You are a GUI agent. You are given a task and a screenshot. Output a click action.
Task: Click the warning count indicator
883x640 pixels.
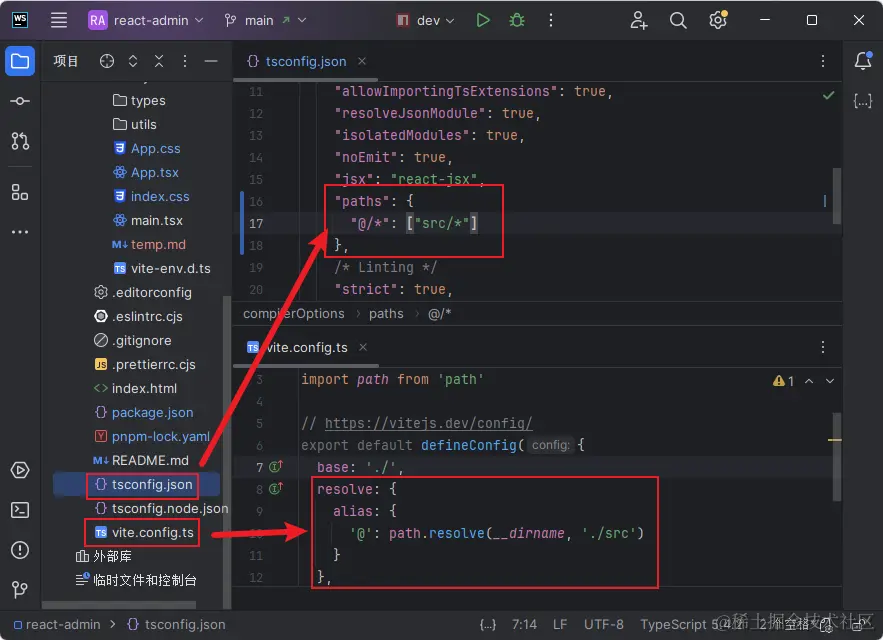783,381
